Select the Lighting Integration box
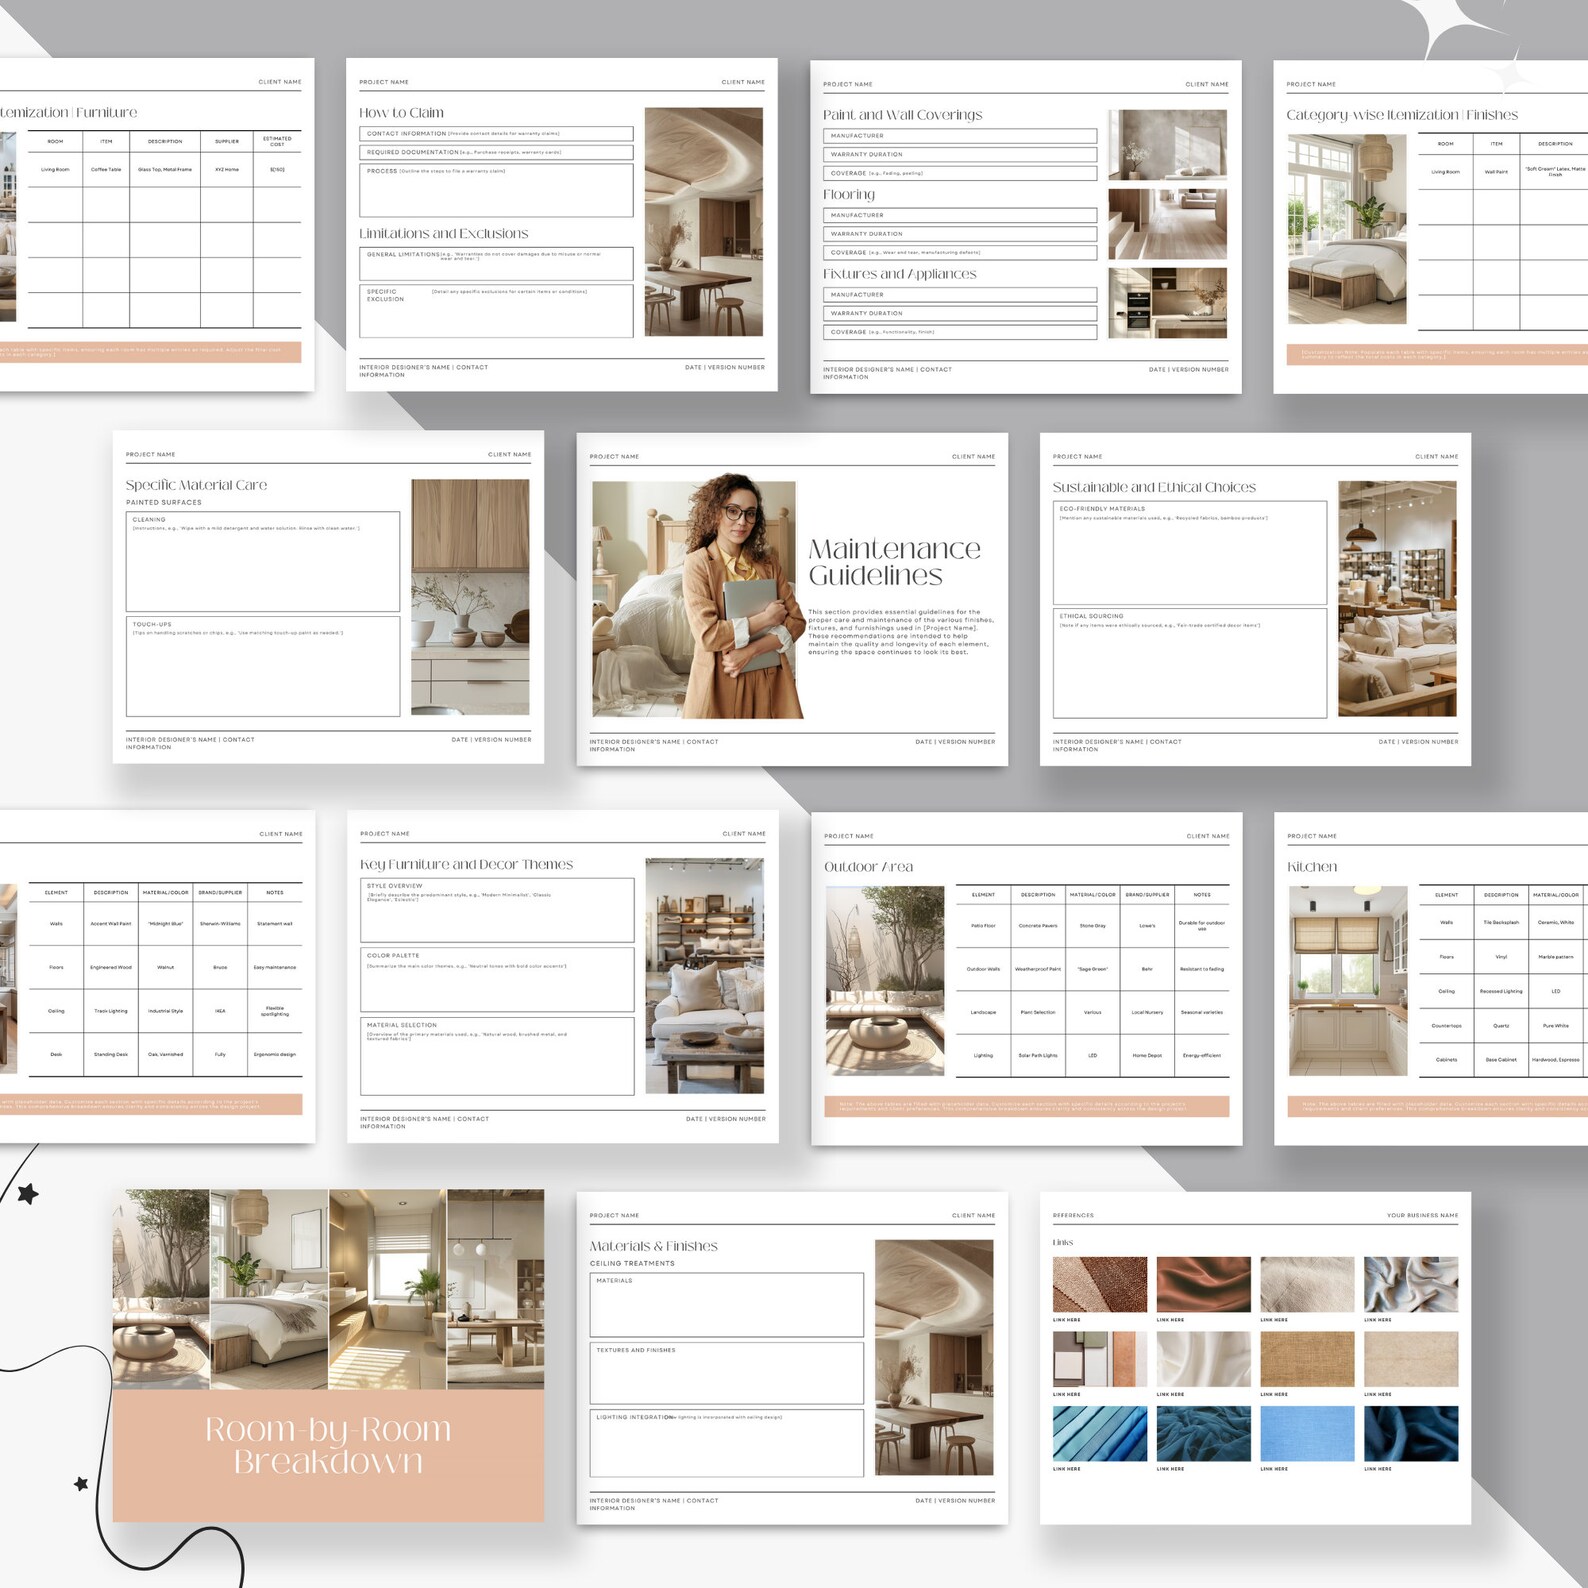The image size is (1588, 1588). (x=727, y=1443)
